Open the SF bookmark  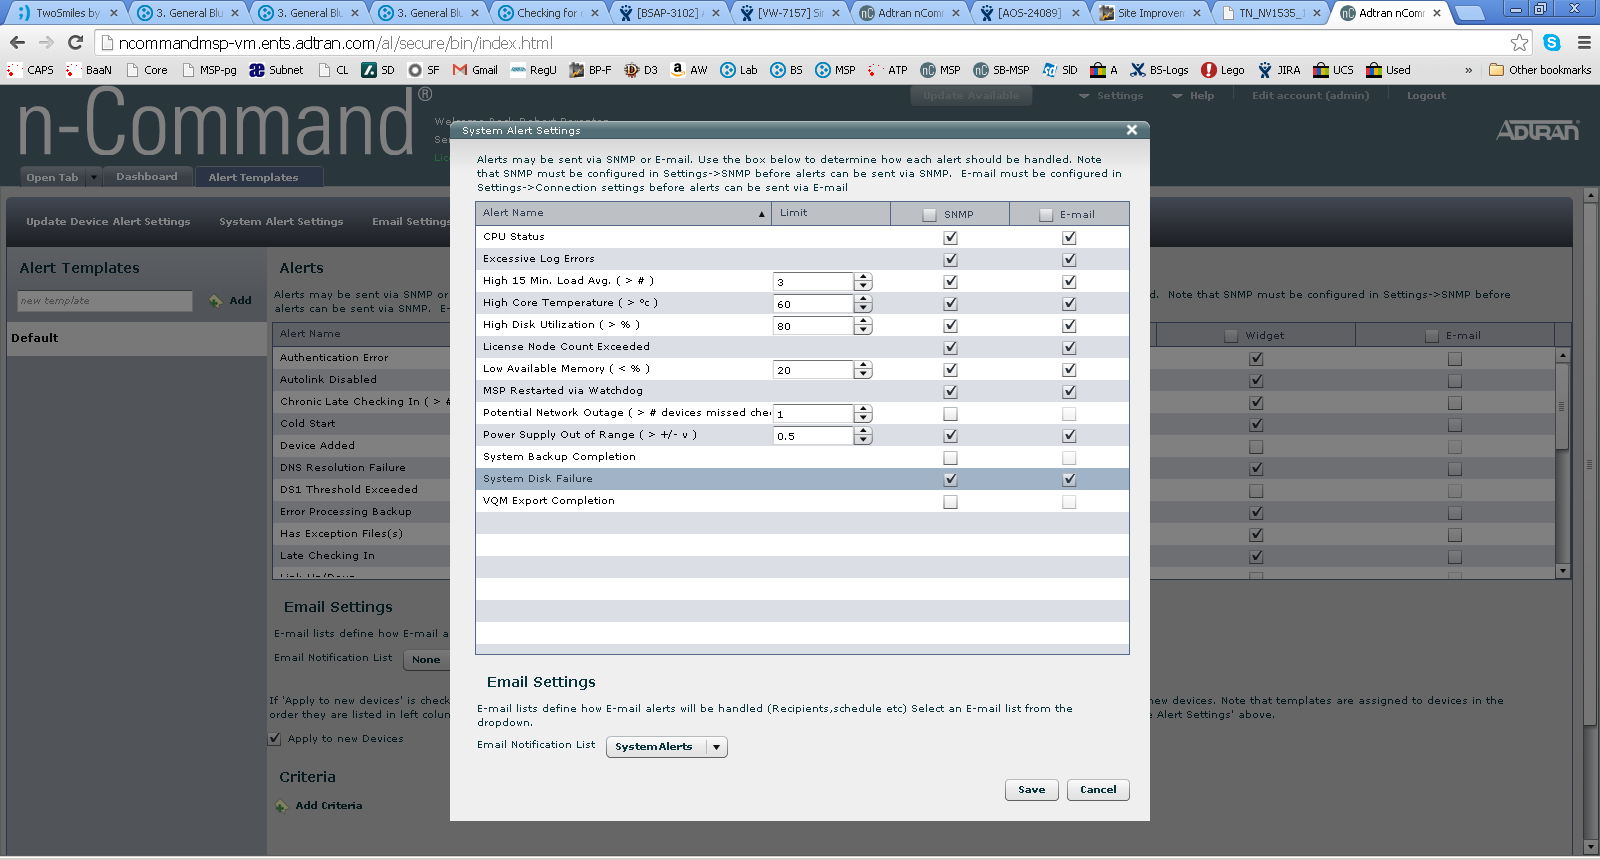[424, 70]
